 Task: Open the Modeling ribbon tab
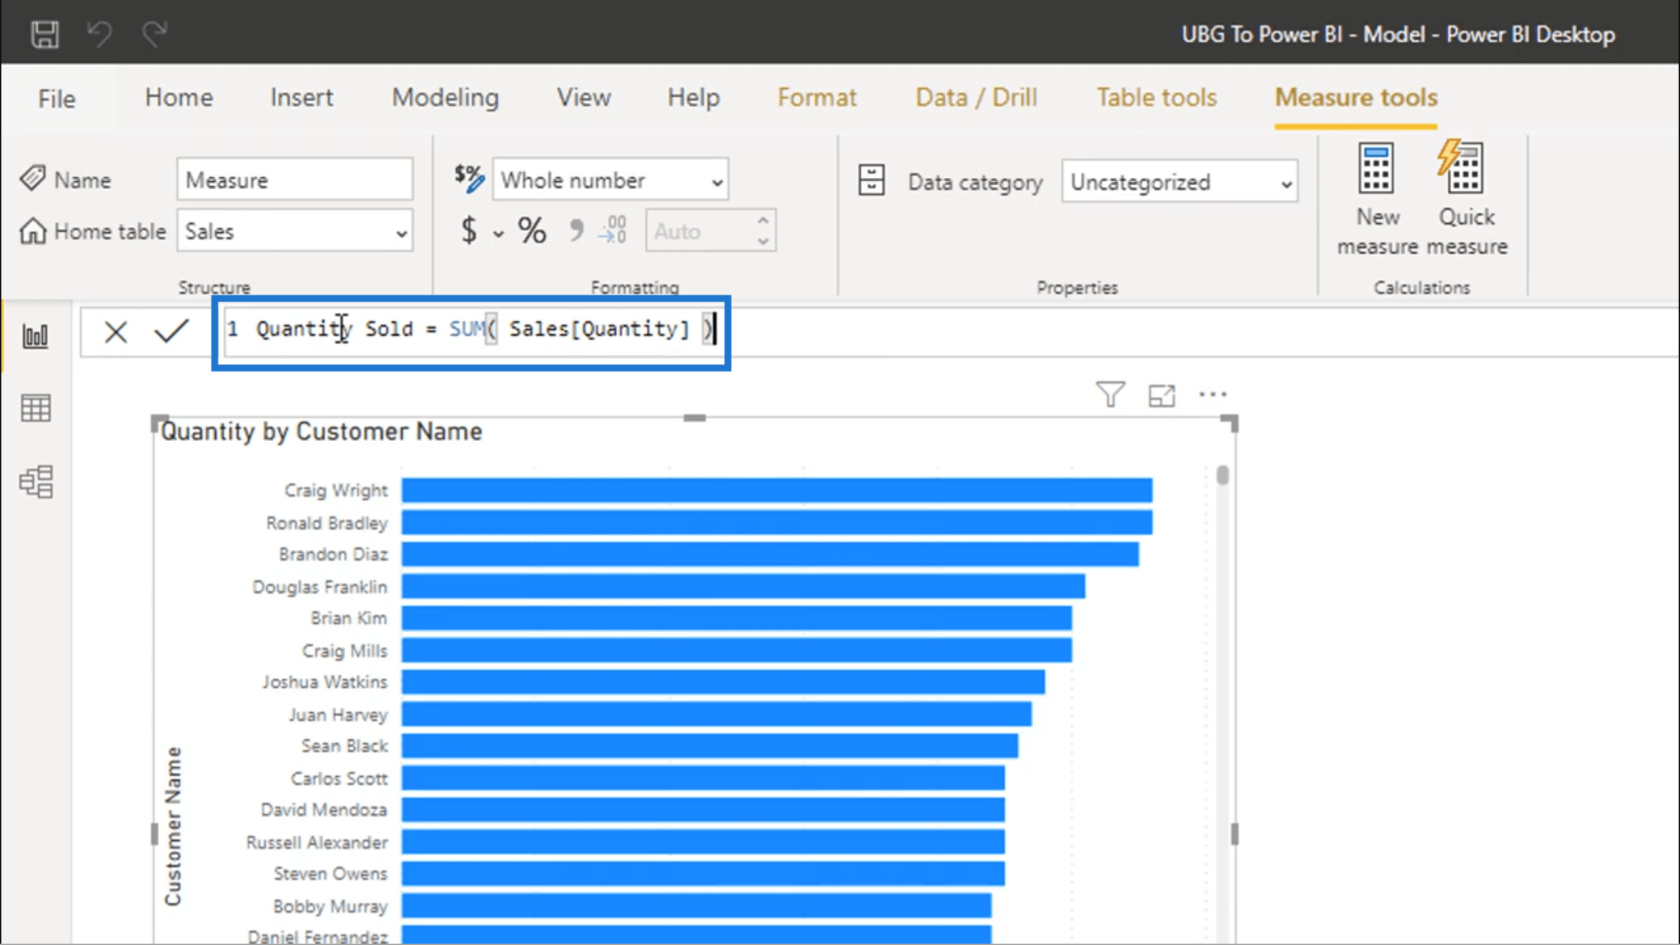[445, 97]
